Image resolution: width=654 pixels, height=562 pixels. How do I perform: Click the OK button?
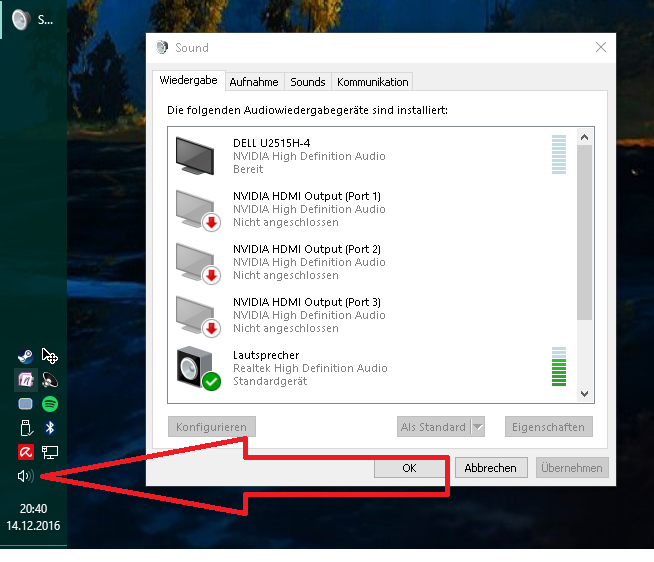pos(410,468)
